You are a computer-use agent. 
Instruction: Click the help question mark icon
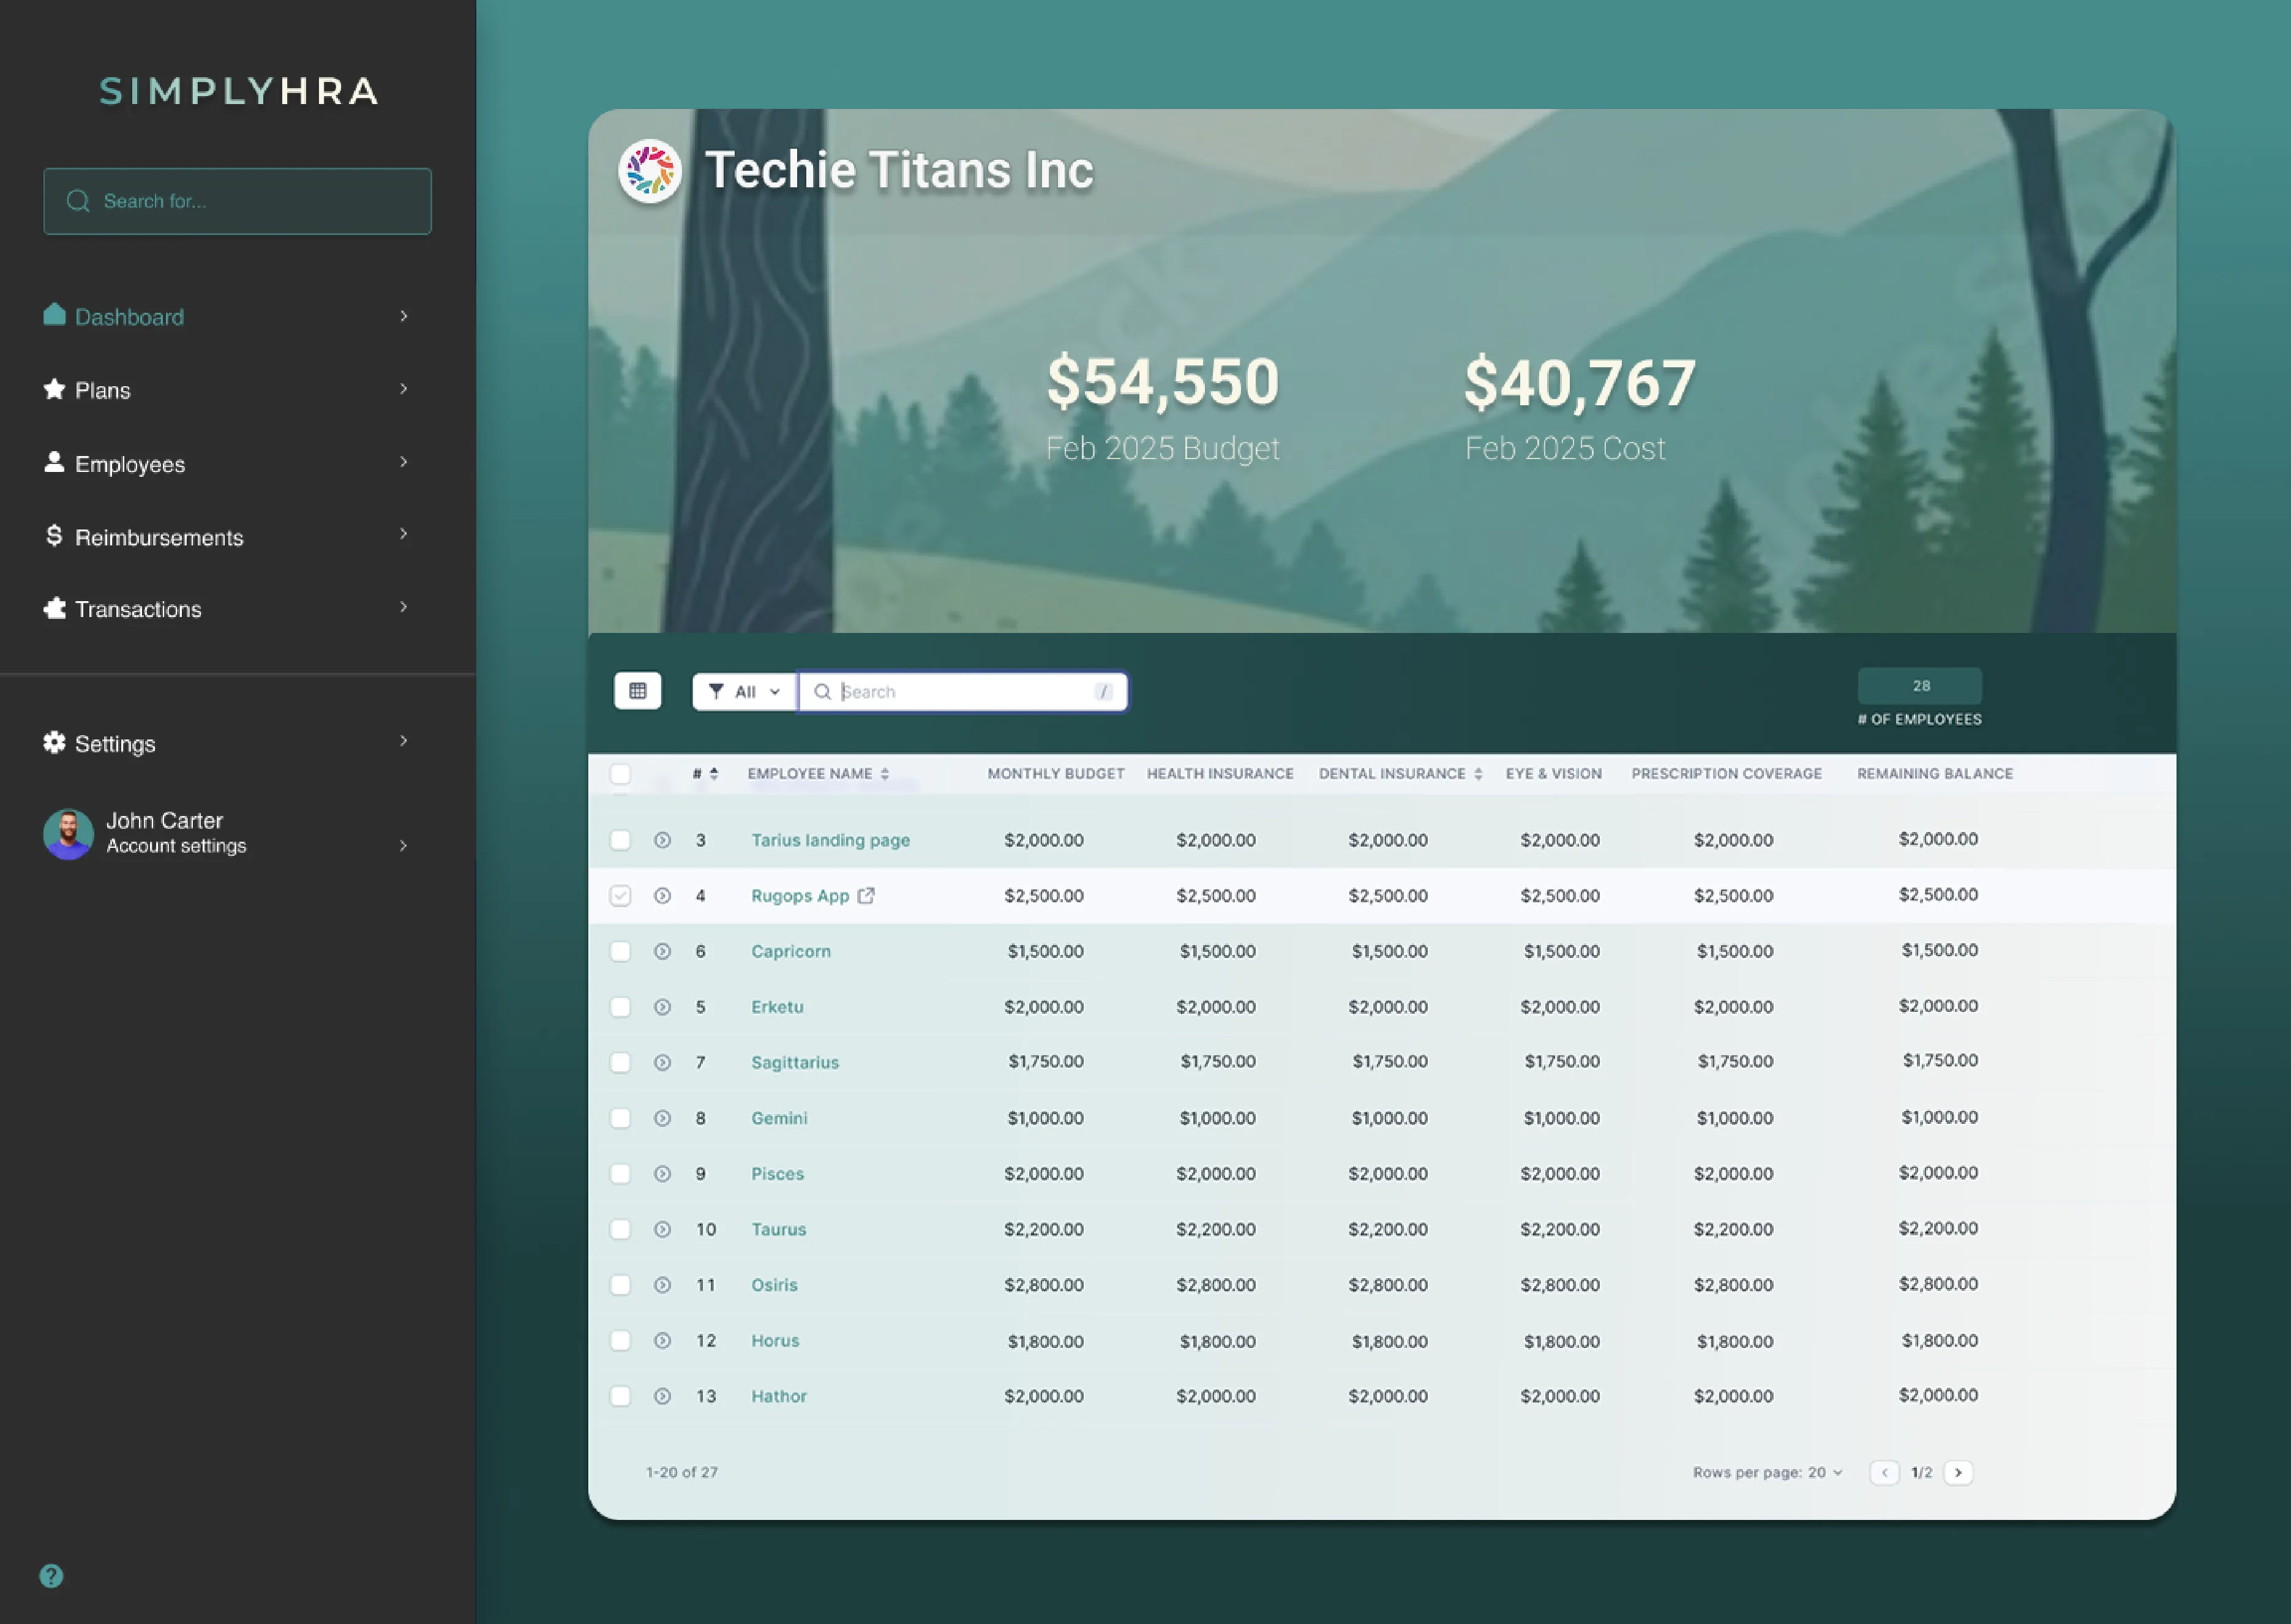pos(51,1576)
